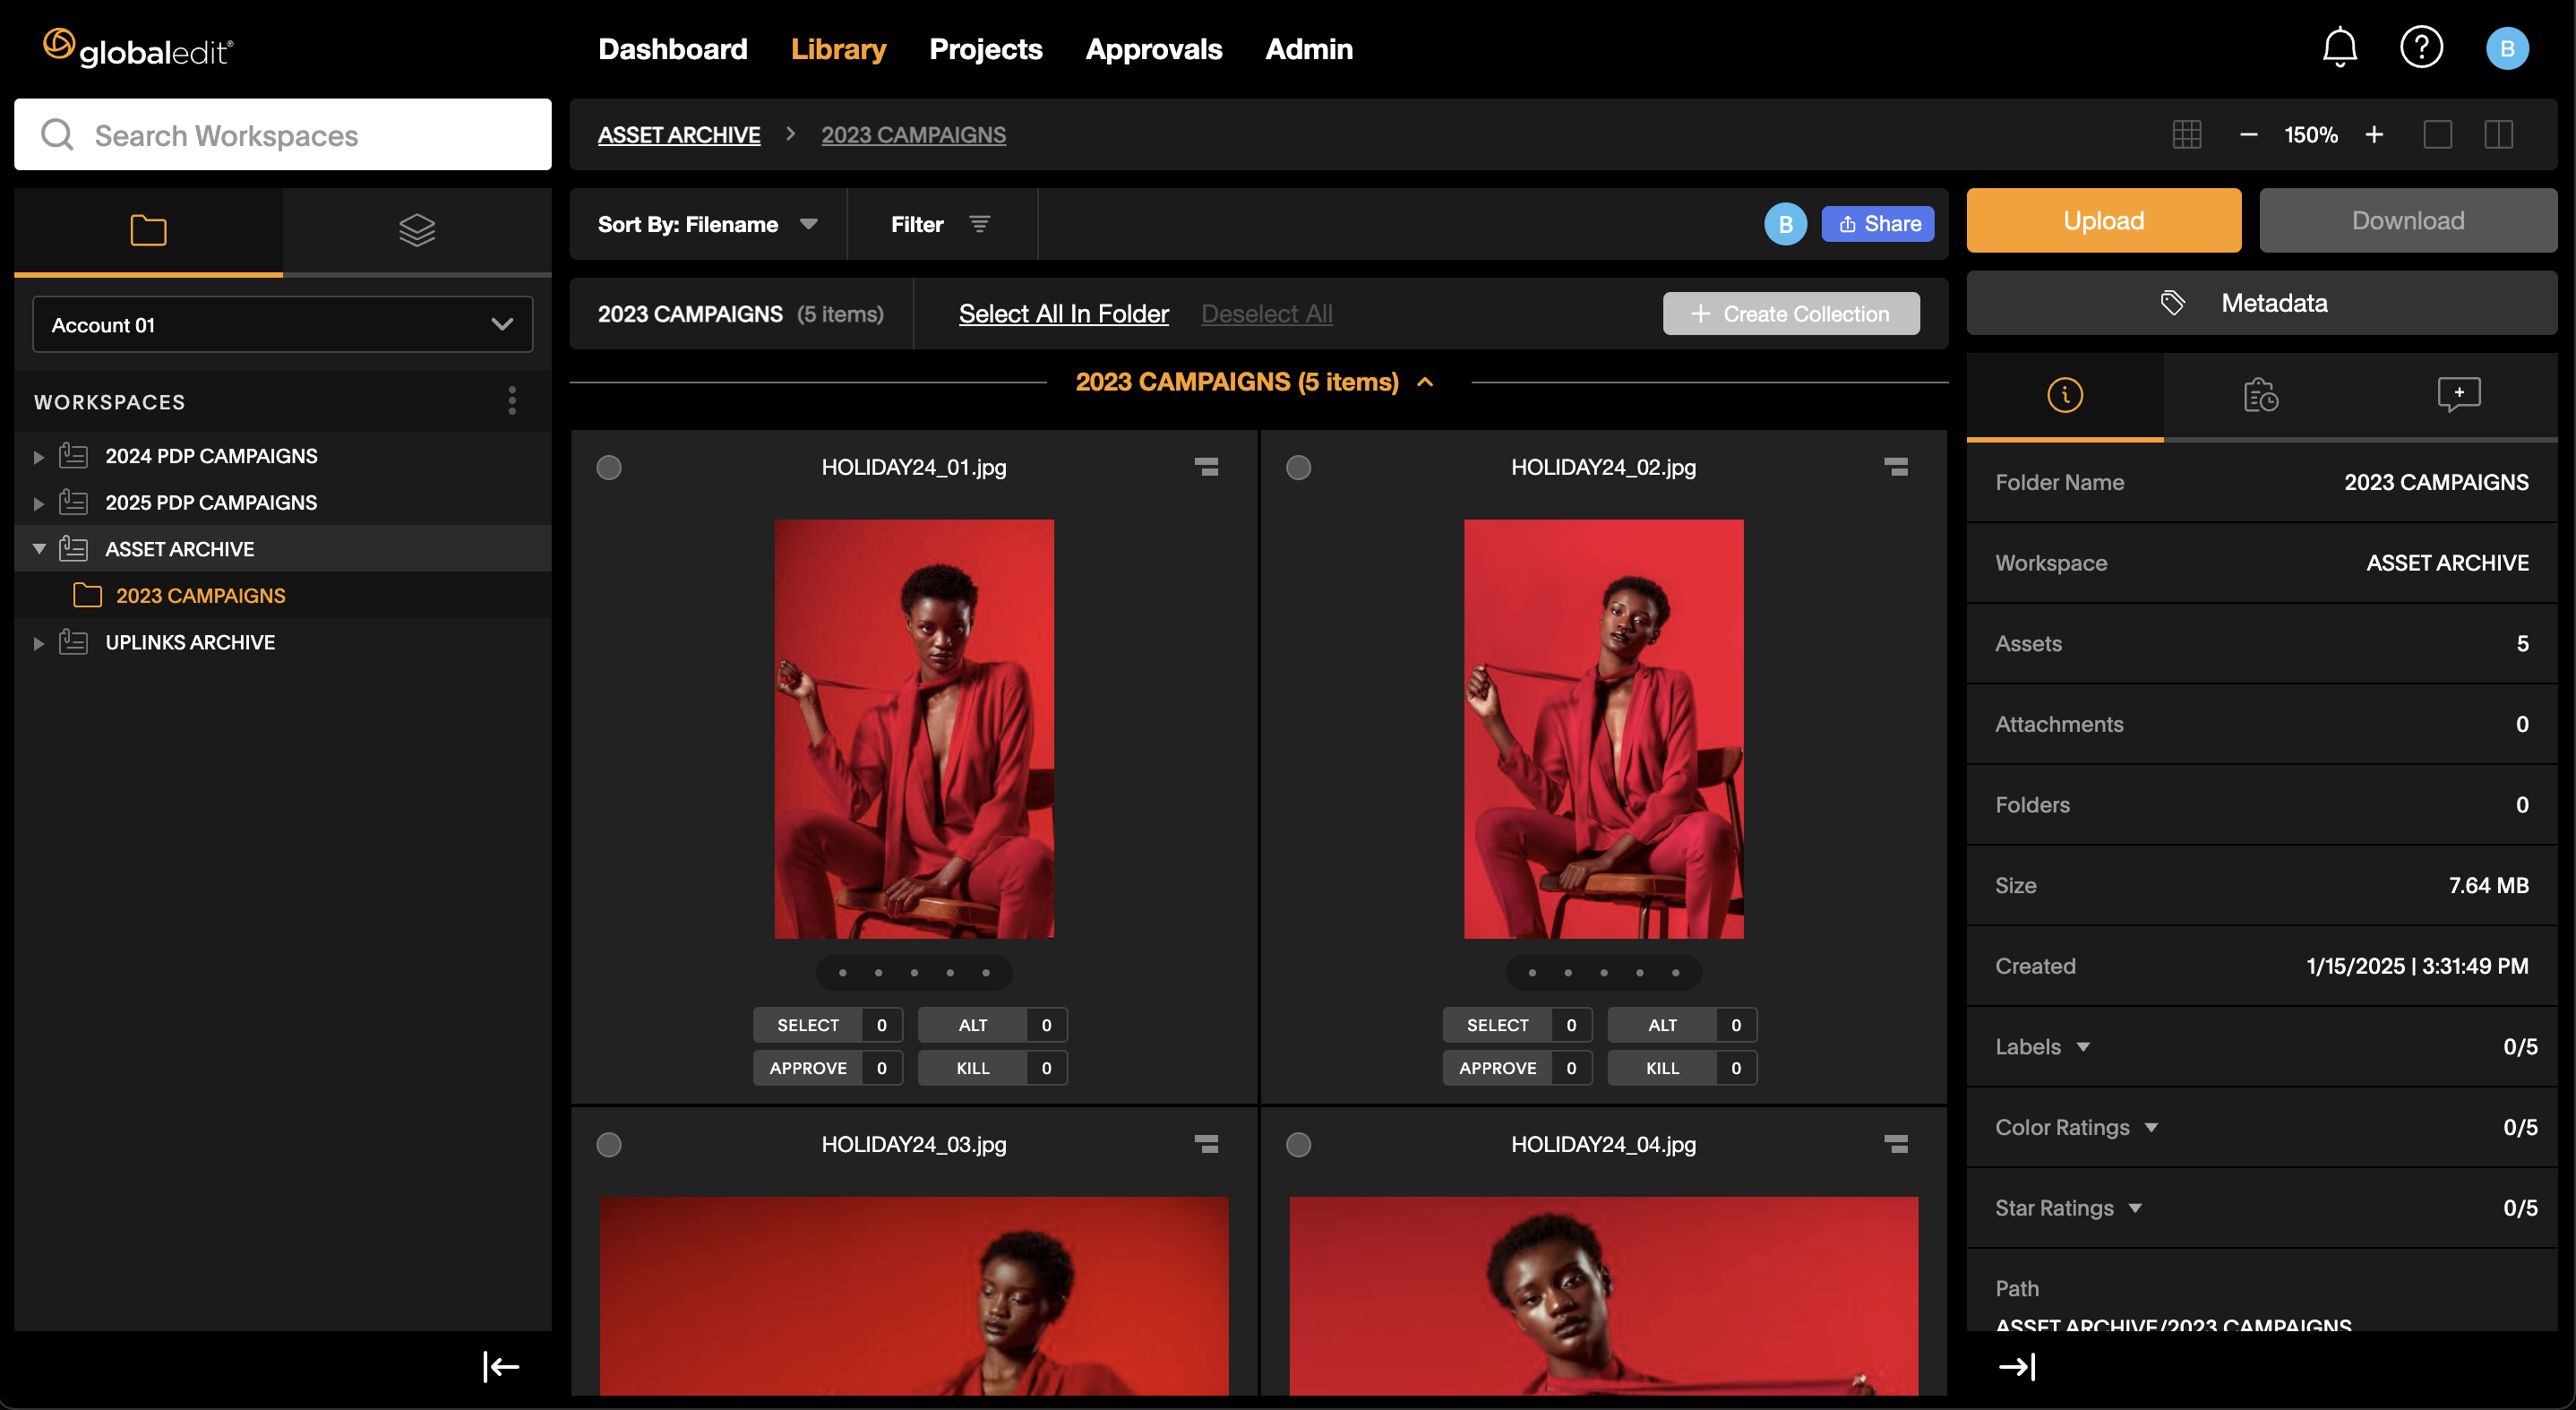Click the 2023 CAMPAIGNS folder icon in tree
Viewport: 2576px width, 1410px height.
coord(88,595)
